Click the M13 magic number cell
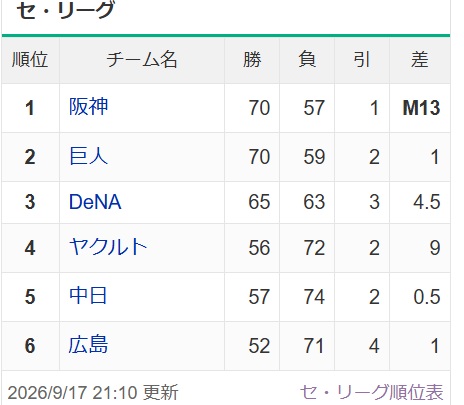The height and width of the screenshot is (405, 464). click(x=421, y=108)
